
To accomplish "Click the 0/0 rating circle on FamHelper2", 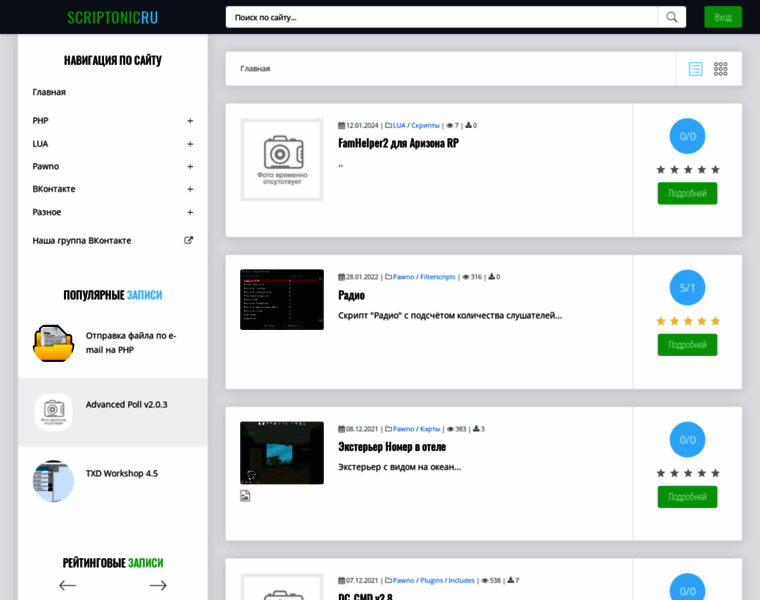I will pyautogui.click(x=687, y=136).
